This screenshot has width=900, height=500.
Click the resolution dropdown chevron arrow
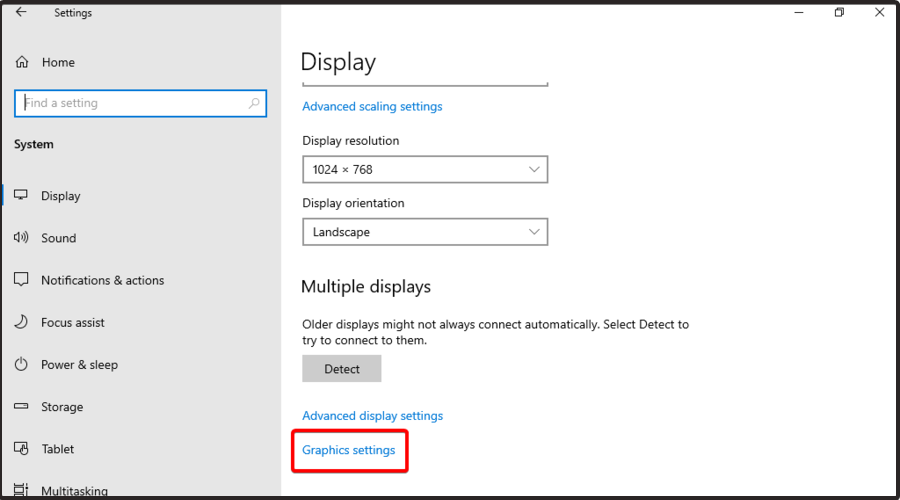(534, 169)
